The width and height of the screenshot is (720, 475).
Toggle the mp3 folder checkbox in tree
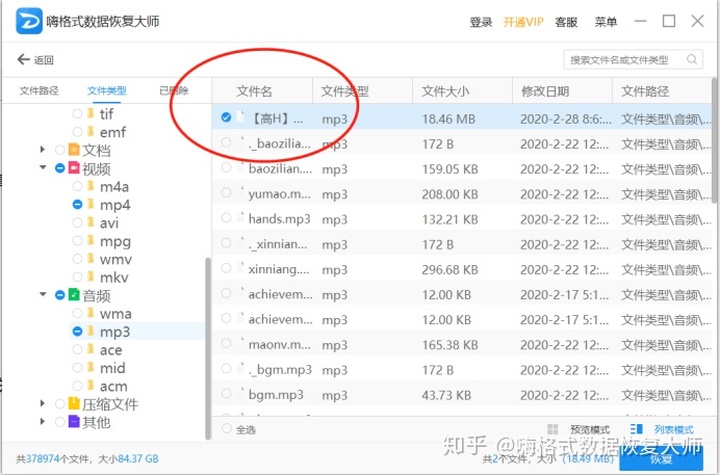(x=78, y=331)
